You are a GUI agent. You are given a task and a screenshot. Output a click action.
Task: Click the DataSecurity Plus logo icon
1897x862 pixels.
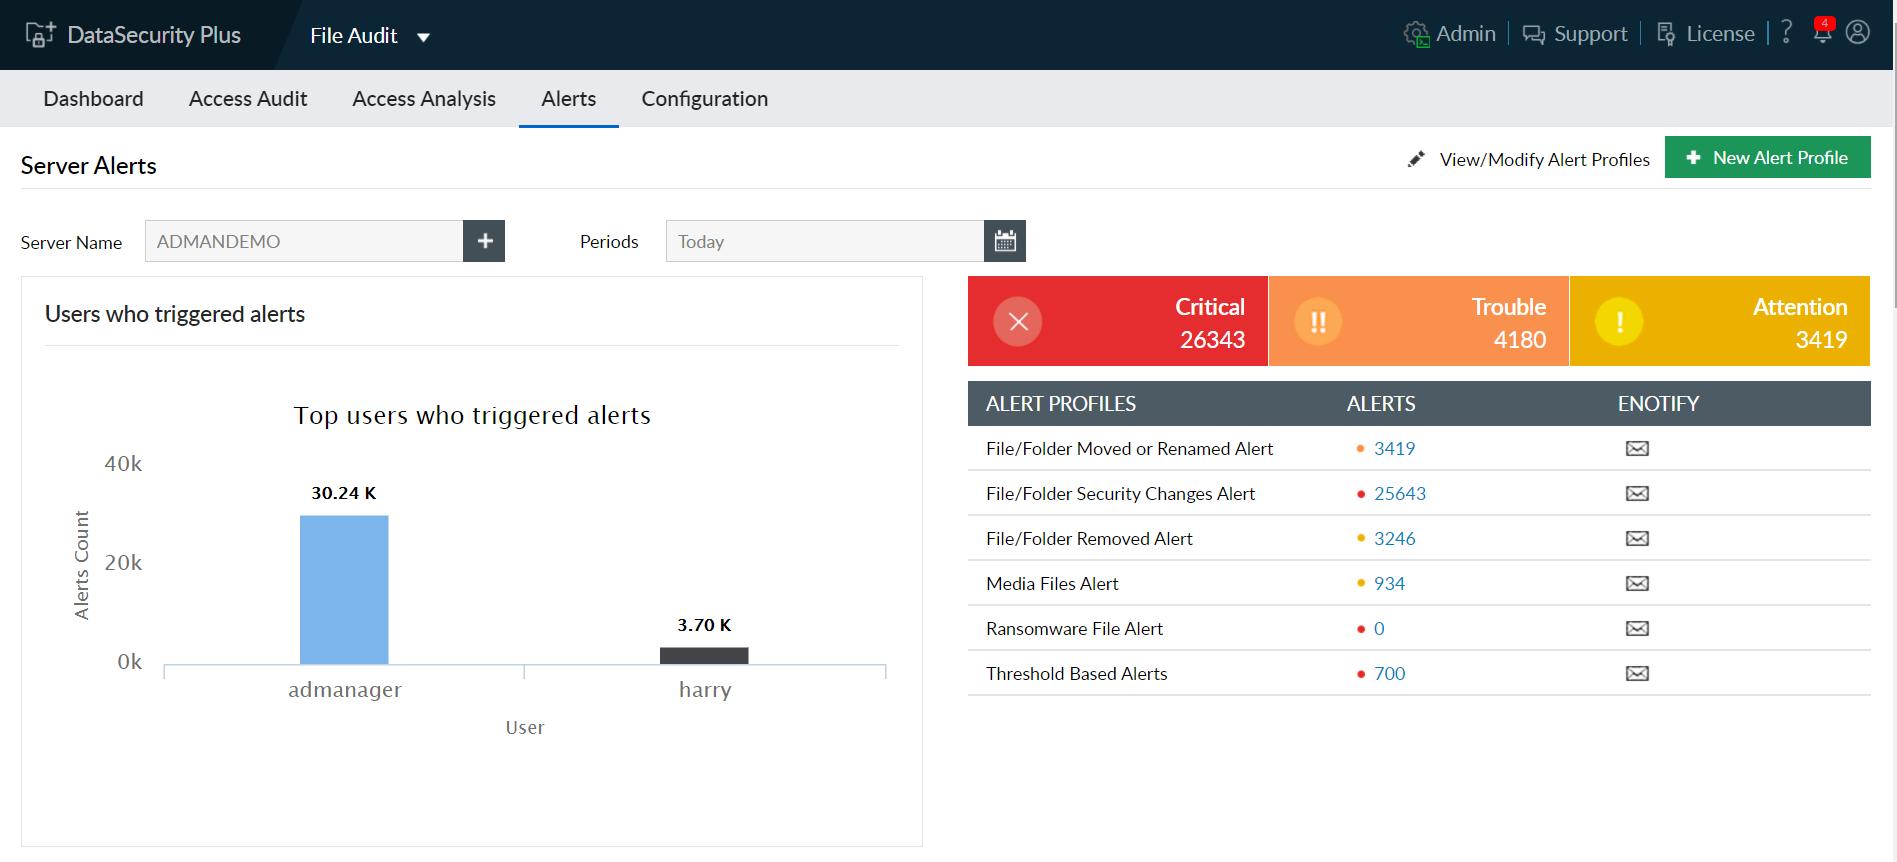click(40, 35)
